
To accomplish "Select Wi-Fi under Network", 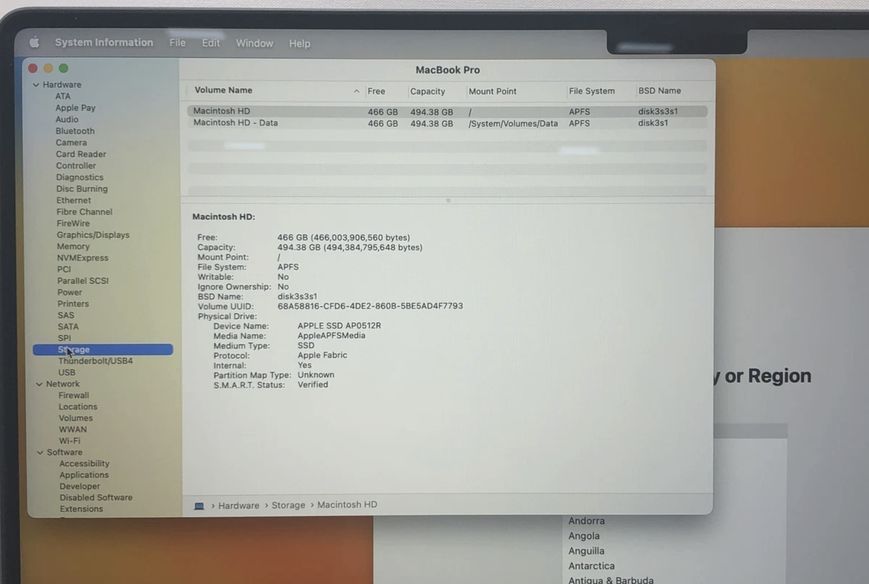I will tap(70, 441).
